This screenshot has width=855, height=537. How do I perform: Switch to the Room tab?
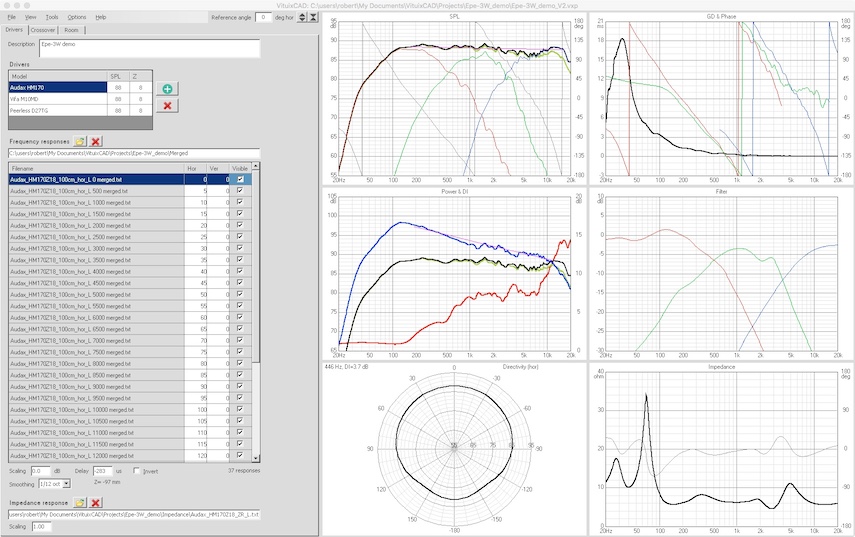(x=71, y=30)
